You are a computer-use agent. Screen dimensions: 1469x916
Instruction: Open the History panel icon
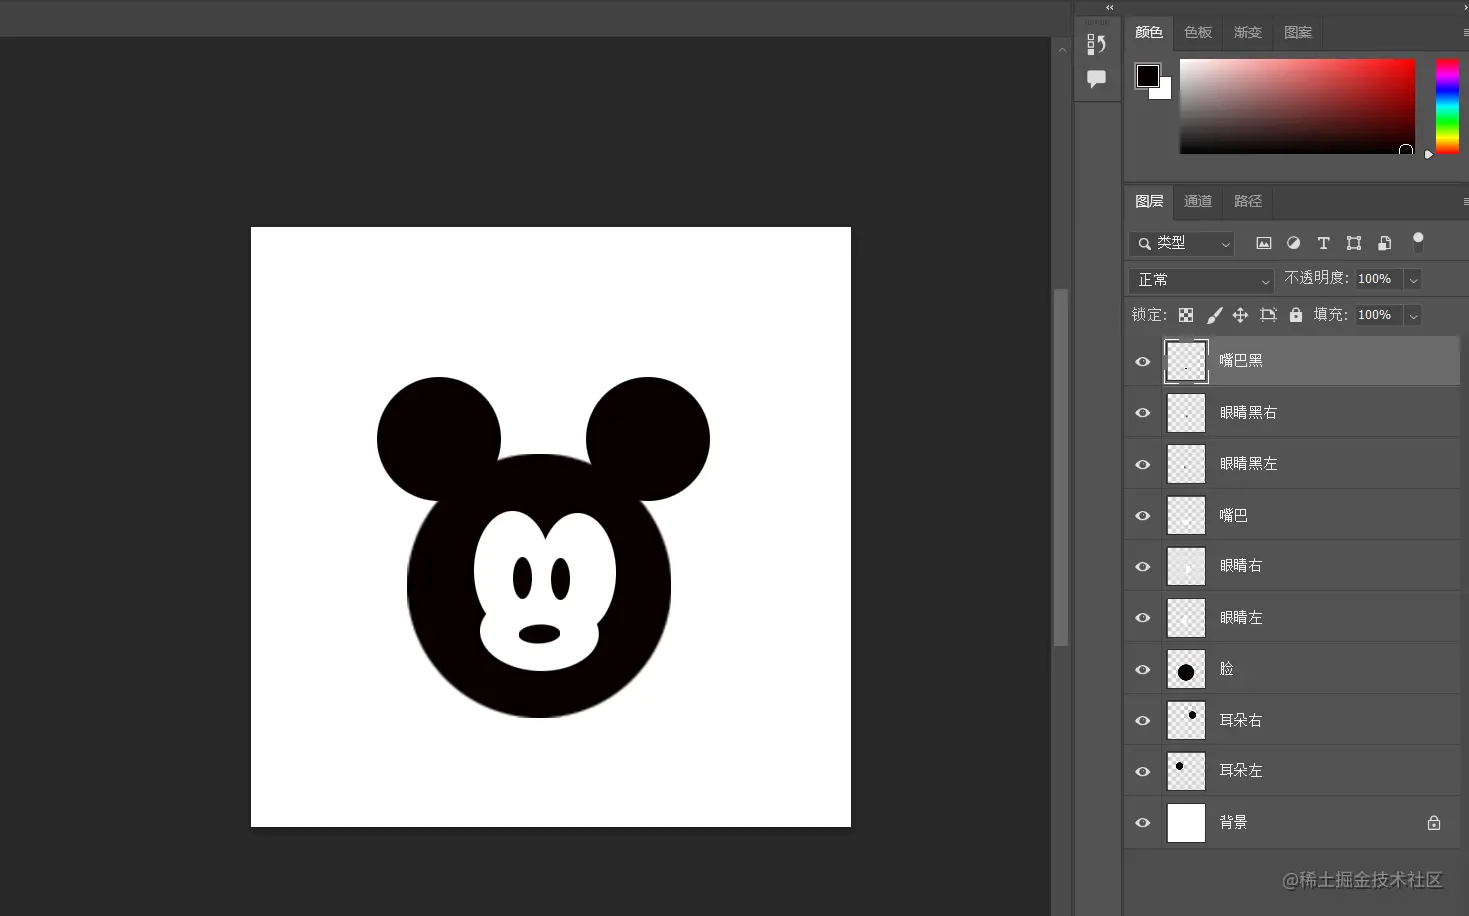pyautogui.click(x=1096, y=44)
